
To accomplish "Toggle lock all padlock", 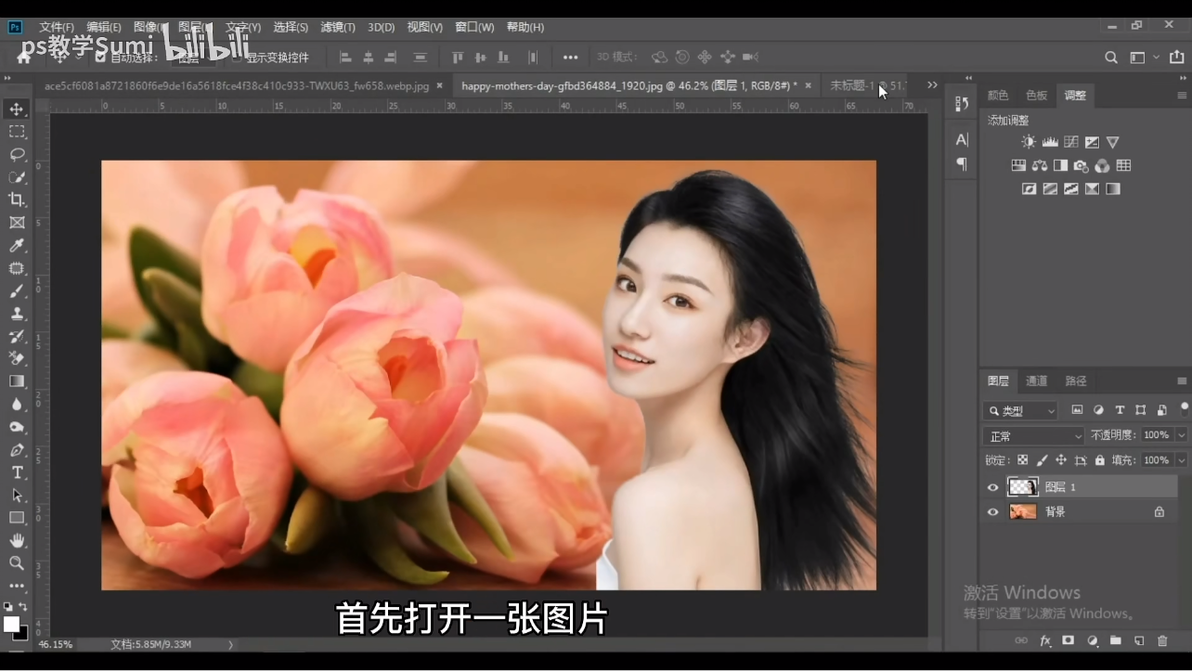I will (1100, 461).
